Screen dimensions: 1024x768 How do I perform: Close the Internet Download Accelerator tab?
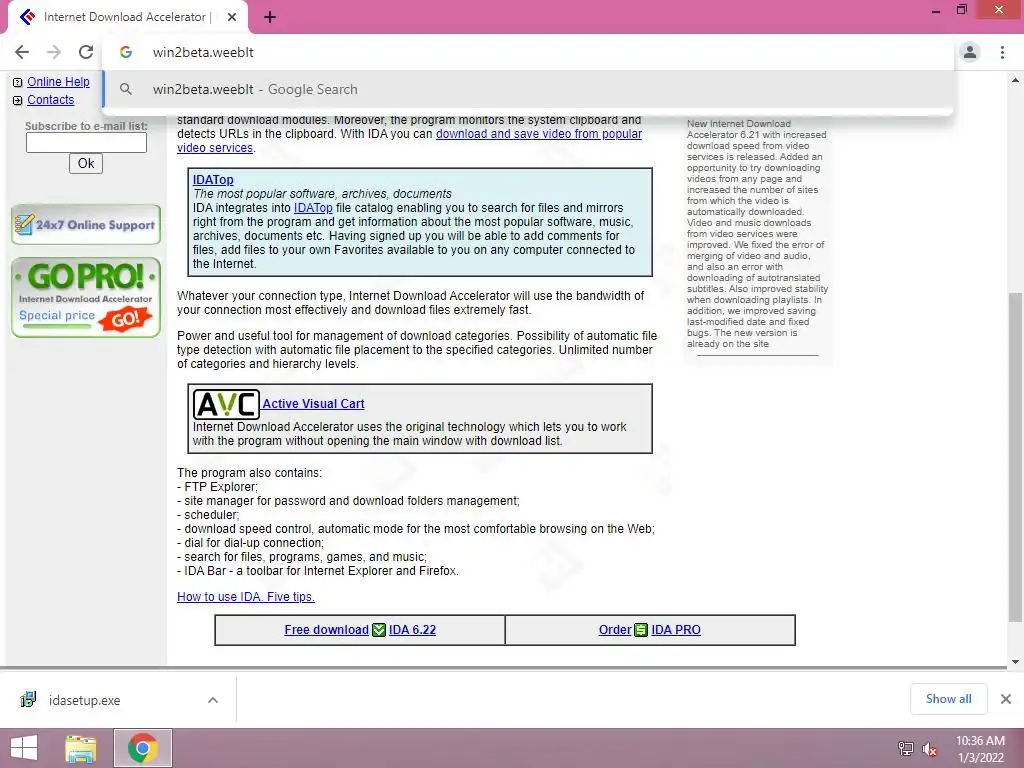pos(232,17)
